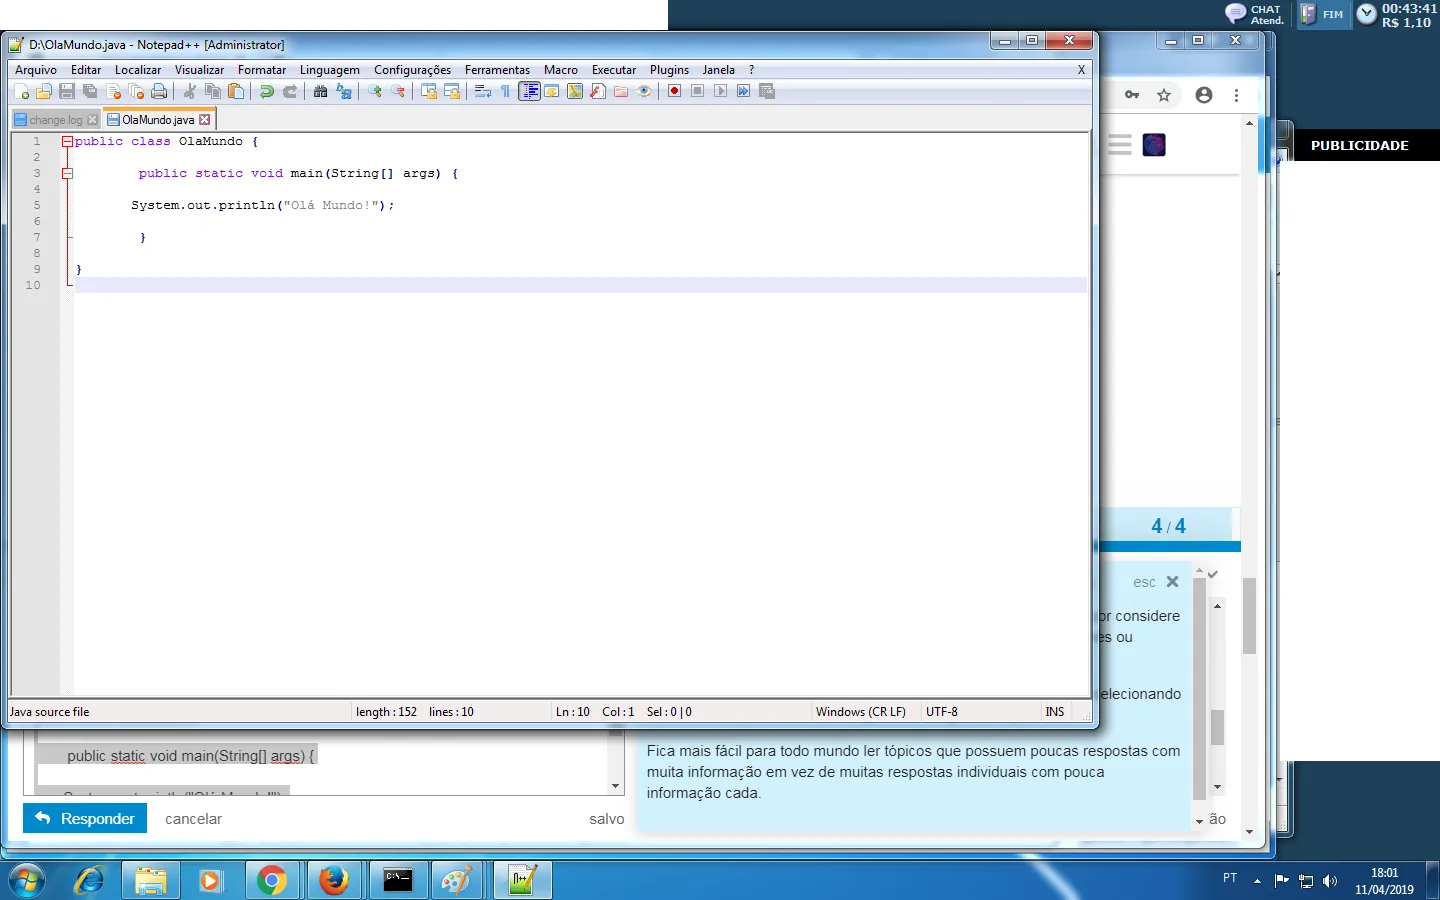Click the Responder button
Image resolution: width=1440 pixels, height=900 pixels.
click(x=85, y=819)
